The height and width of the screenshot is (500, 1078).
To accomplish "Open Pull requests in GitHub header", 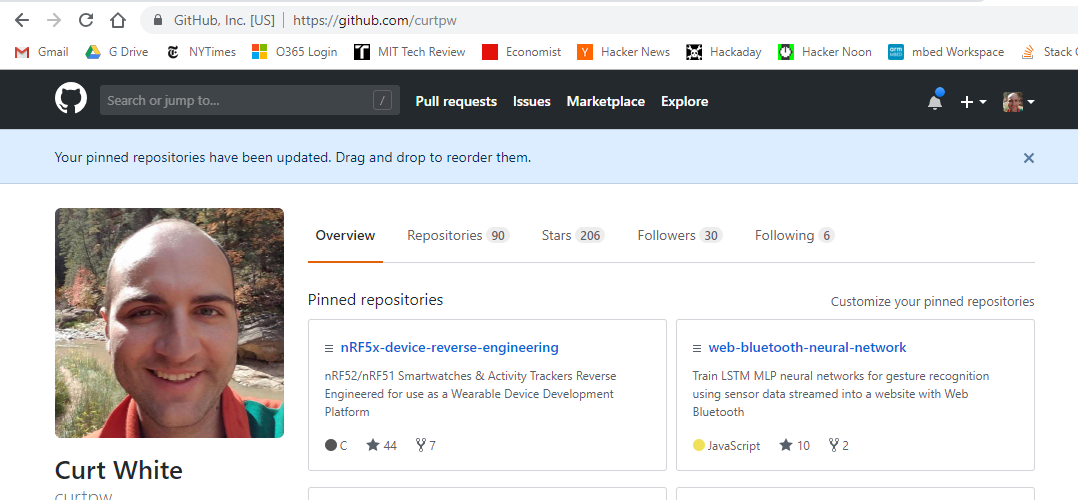I will [x=456, y=101].
